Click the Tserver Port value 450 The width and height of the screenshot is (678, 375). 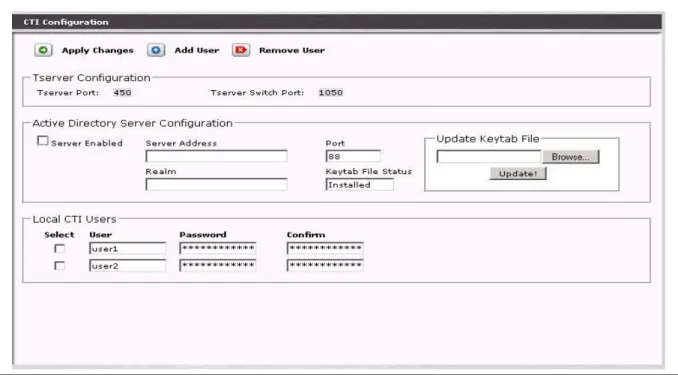click(122, 93)
